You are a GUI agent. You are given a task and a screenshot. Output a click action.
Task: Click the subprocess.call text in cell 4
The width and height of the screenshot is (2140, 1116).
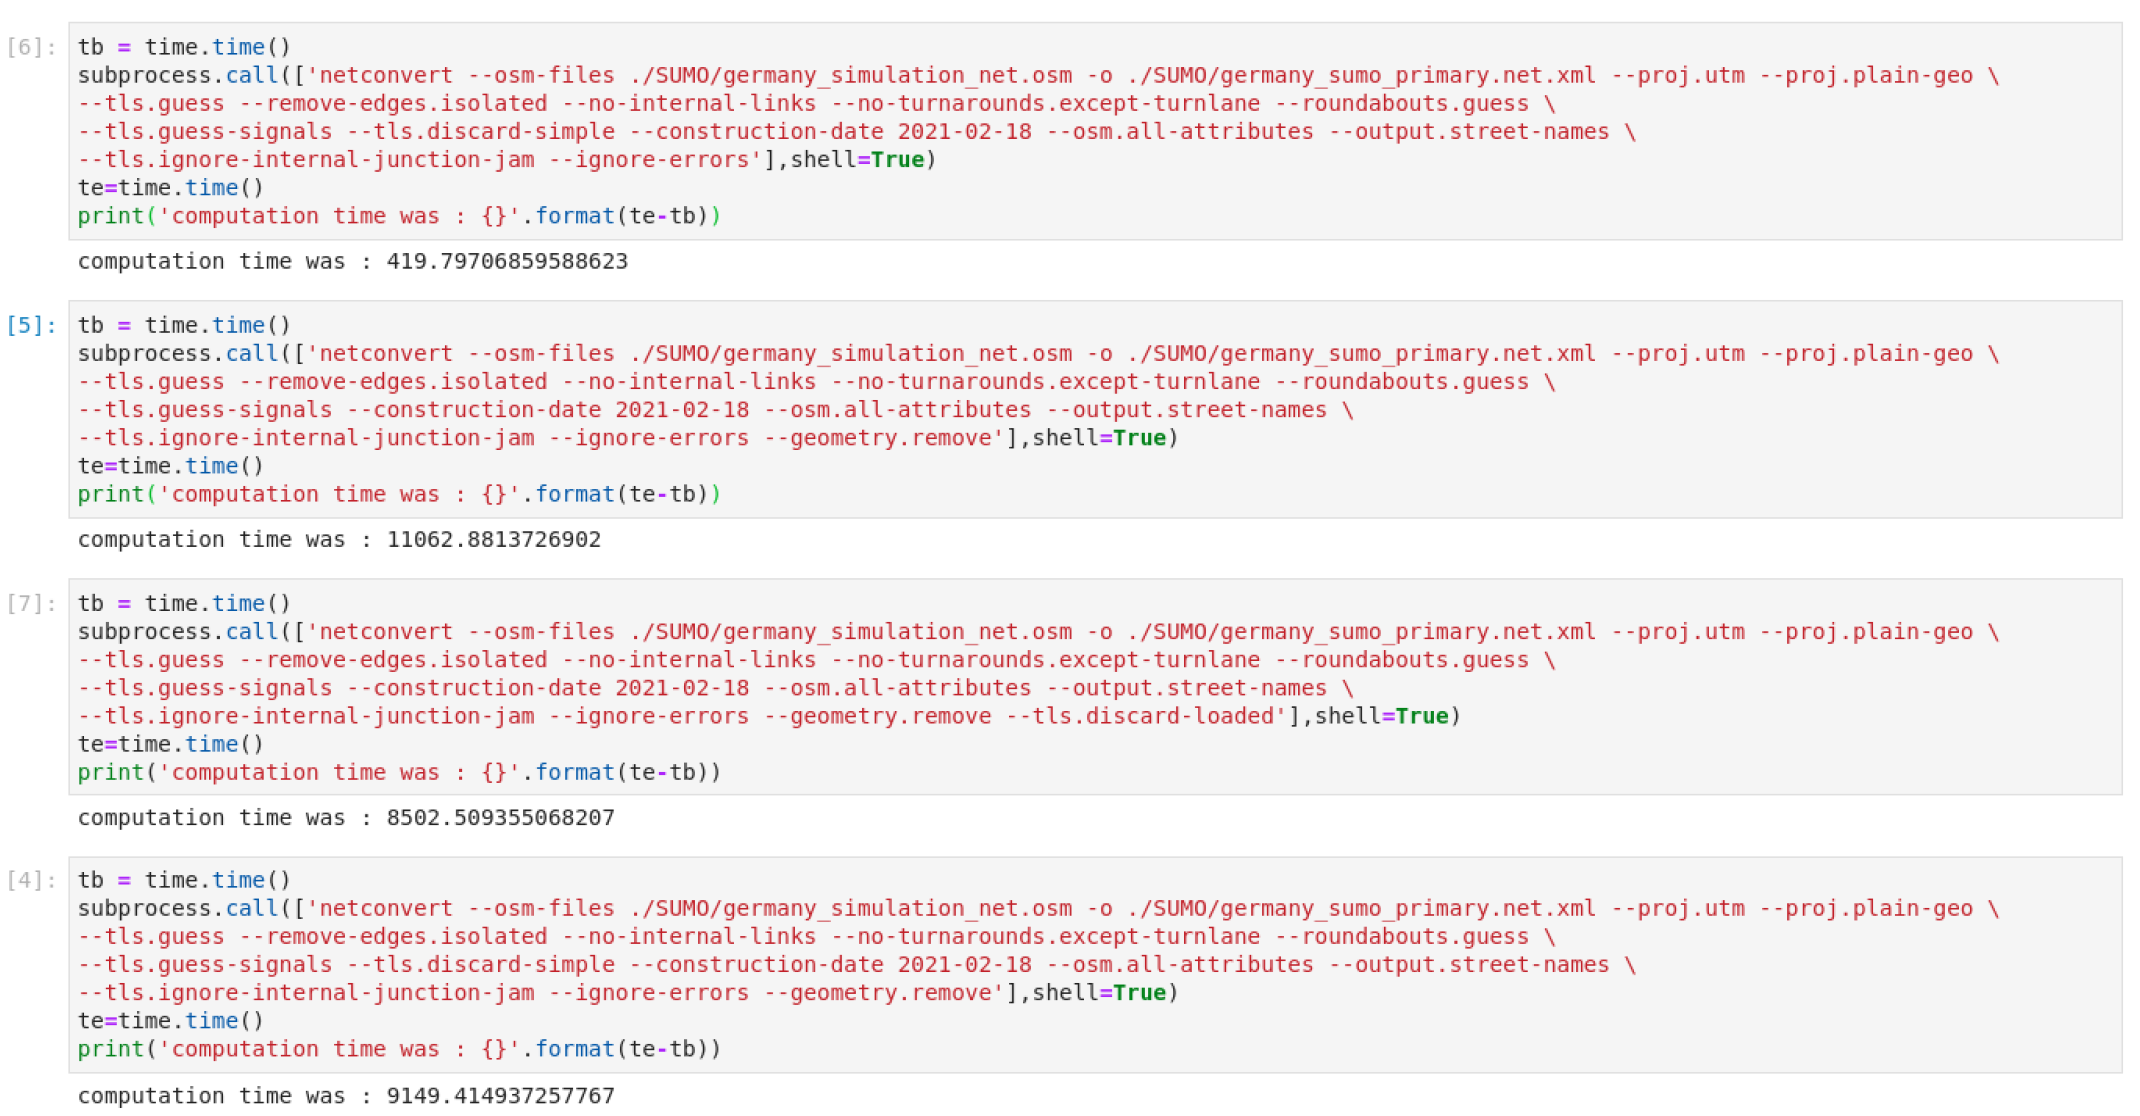click(x=177, y=908)
